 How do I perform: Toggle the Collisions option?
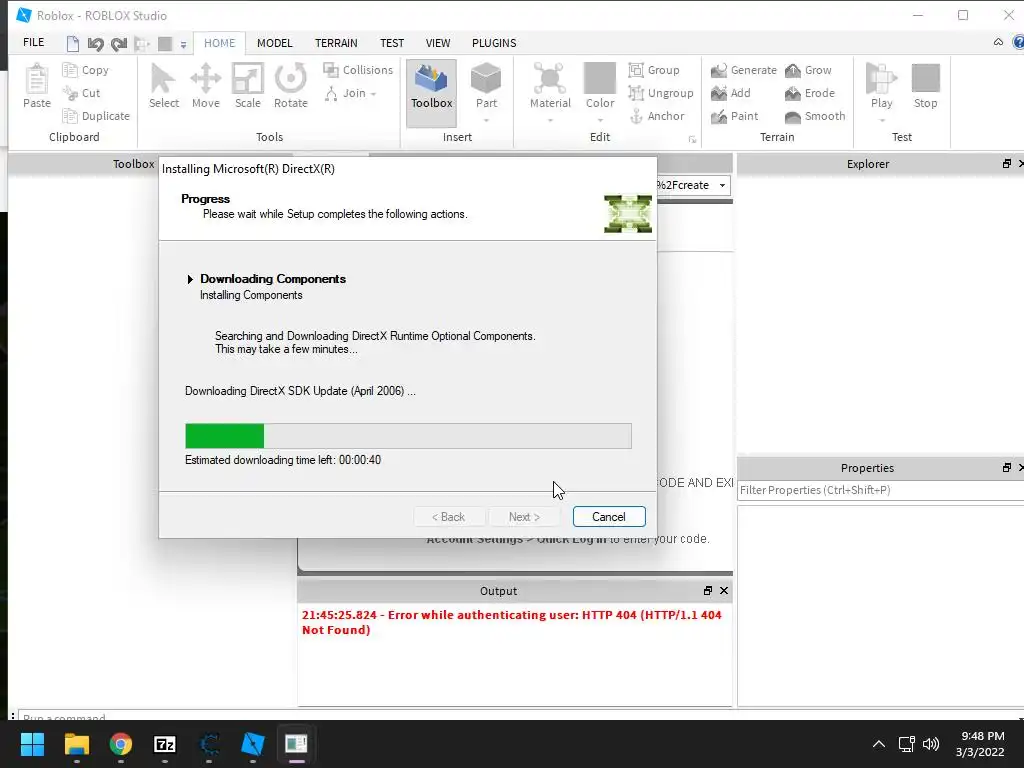click(359, 70)
